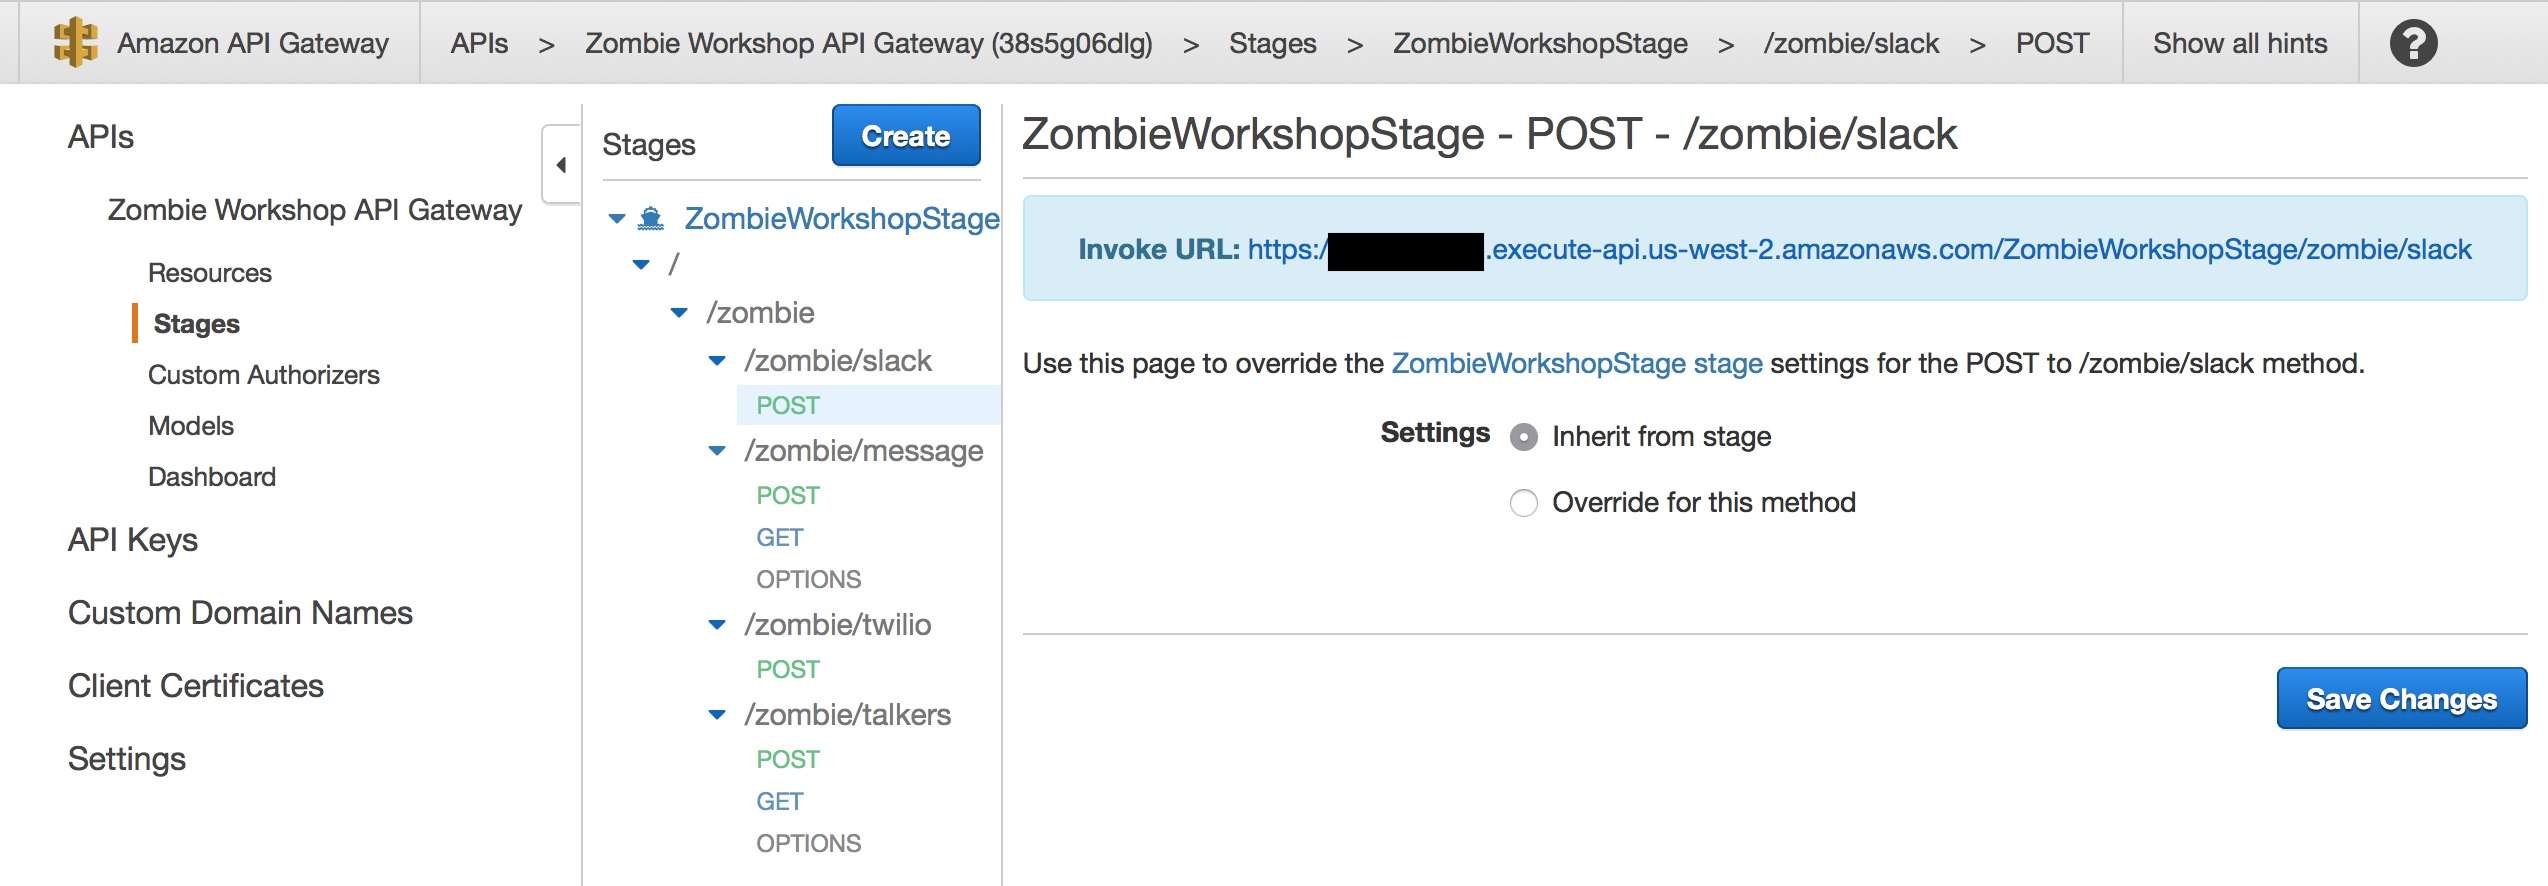Open Models in the sidebar

(x=191, y=426)
